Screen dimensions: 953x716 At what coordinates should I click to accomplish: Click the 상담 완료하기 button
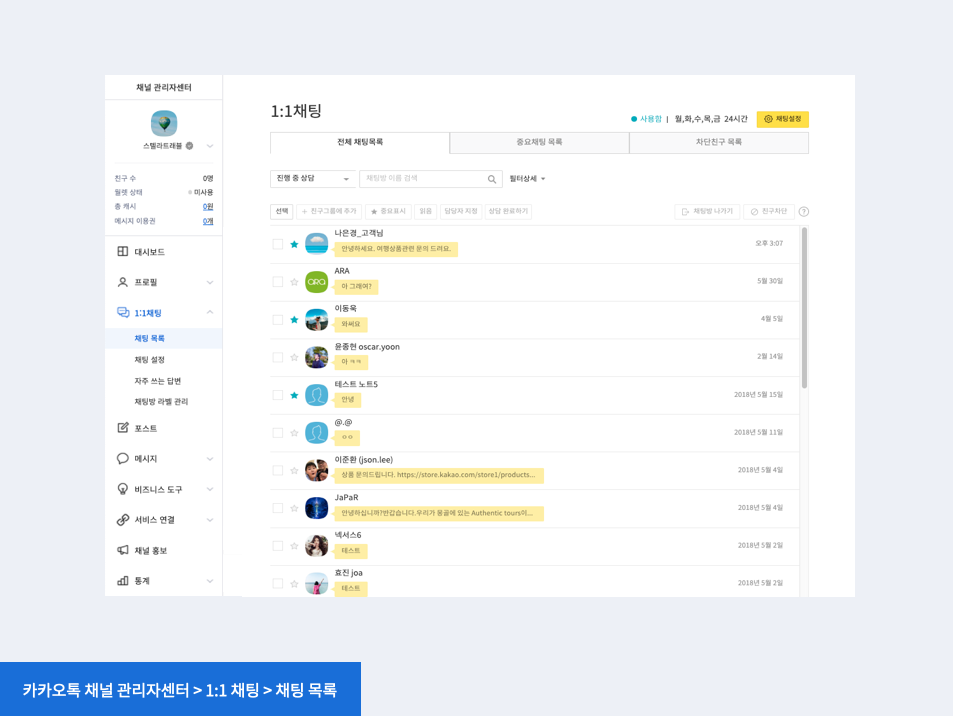(x=508, y=212)
